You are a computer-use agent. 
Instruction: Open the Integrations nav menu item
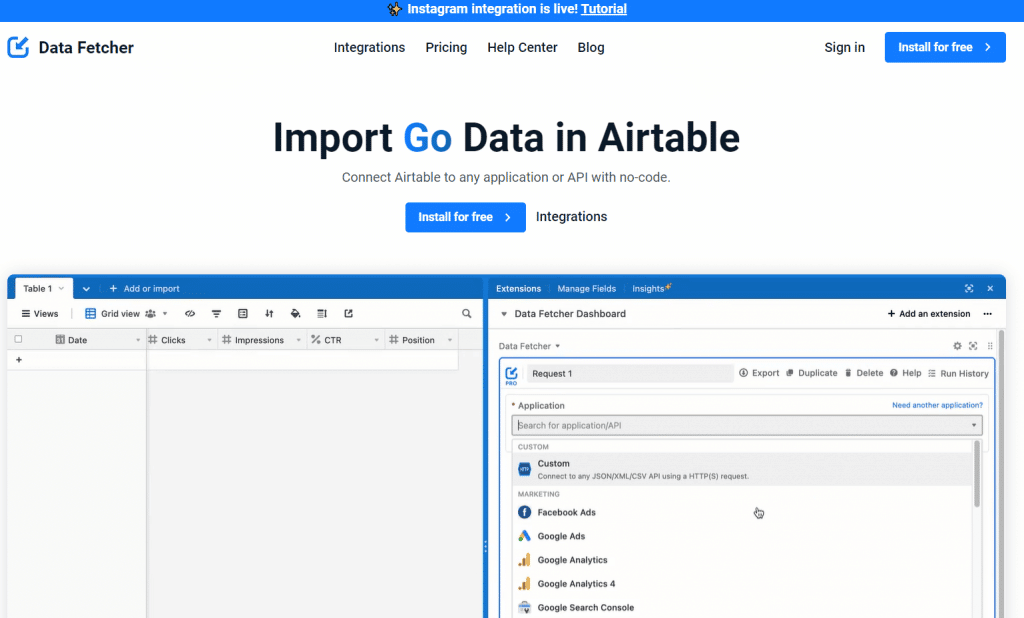[x=370, y=48]
